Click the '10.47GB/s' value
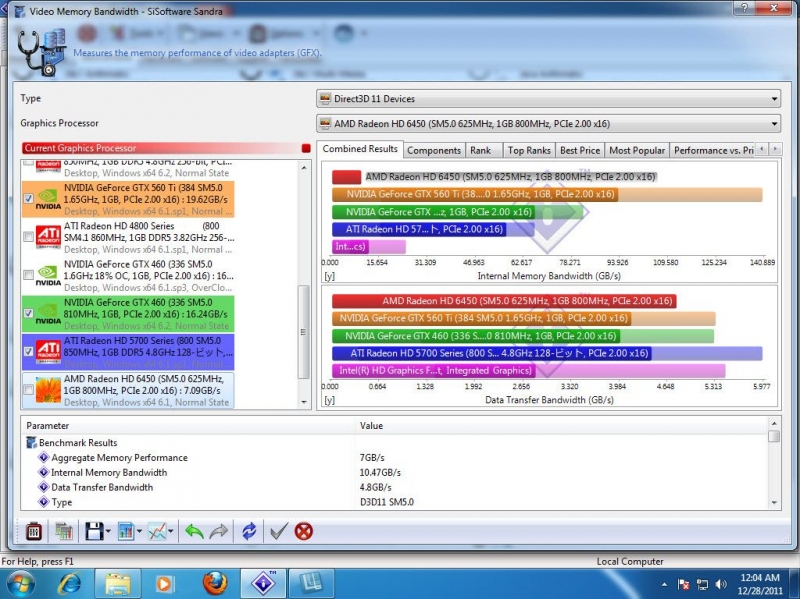Image resolution: width=800 pixels, height=599 pixels. click(x=380, y=472)
